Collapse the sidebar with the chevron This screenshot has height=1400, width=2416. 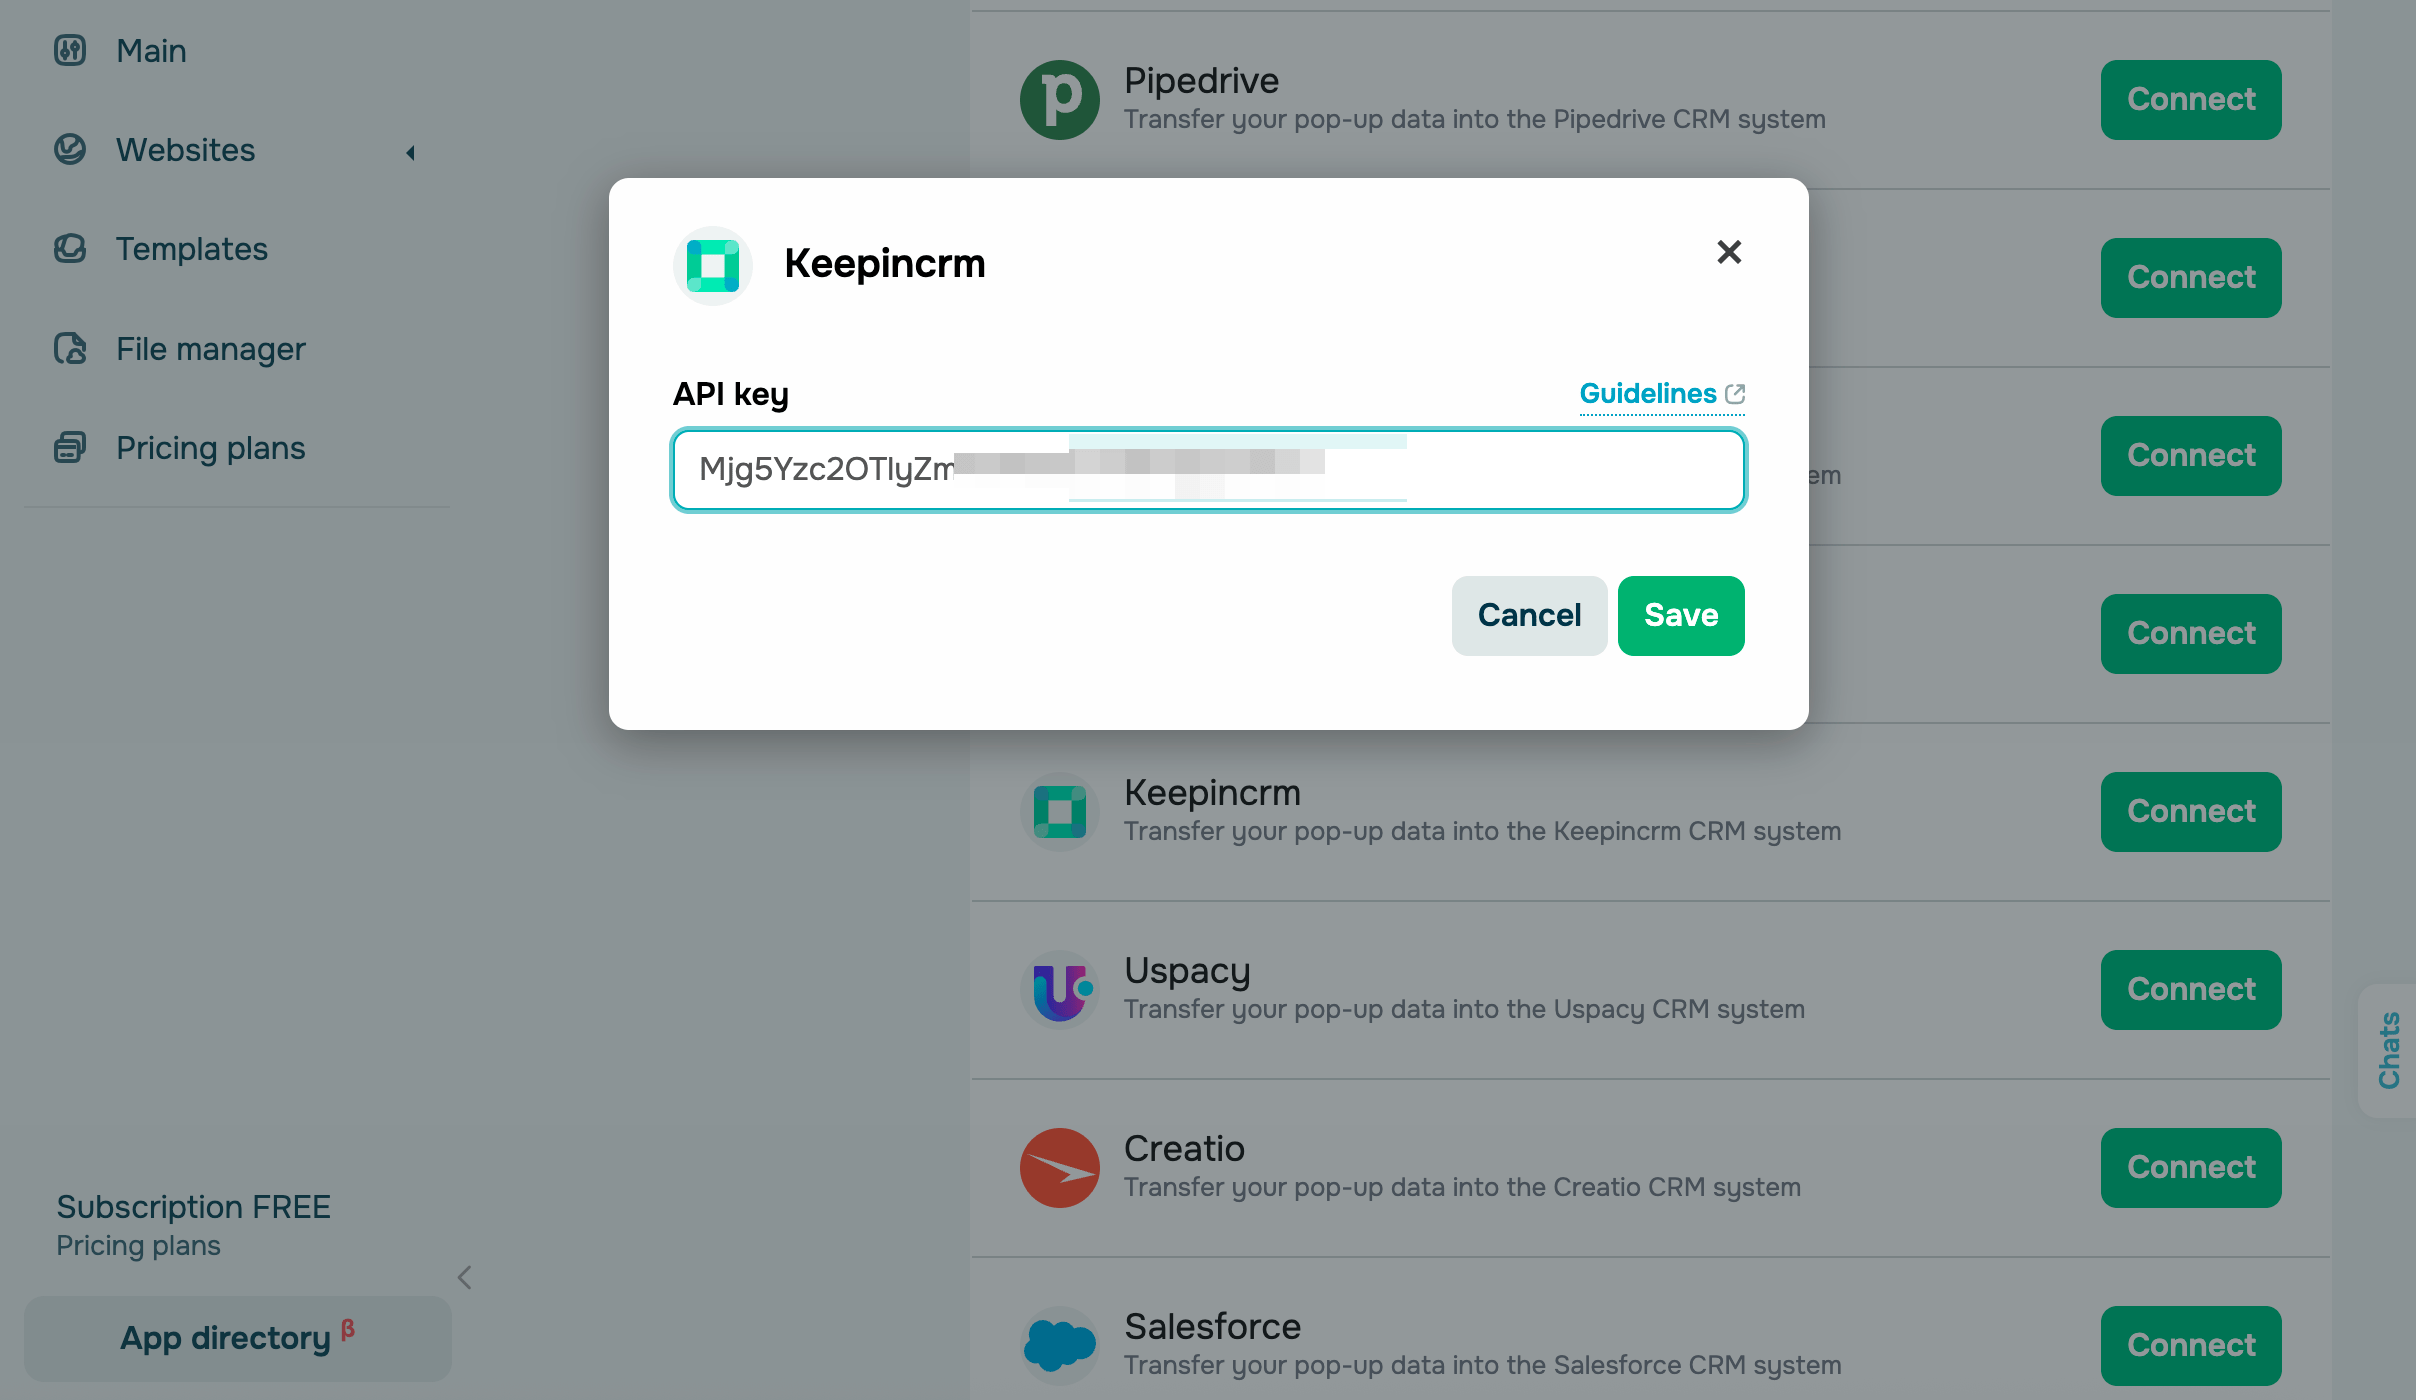pos(464,1277)
